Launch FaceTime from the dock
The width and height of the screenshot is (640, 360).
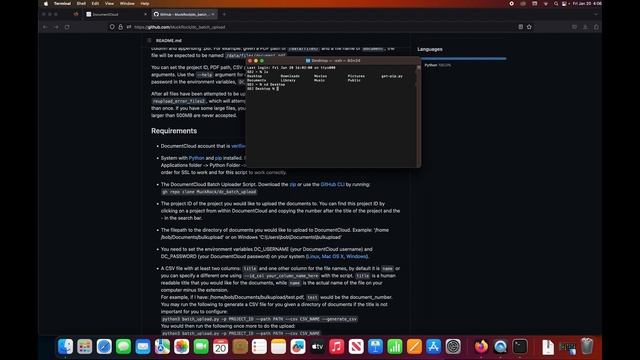pyautogui.click(x=201, y=347)
